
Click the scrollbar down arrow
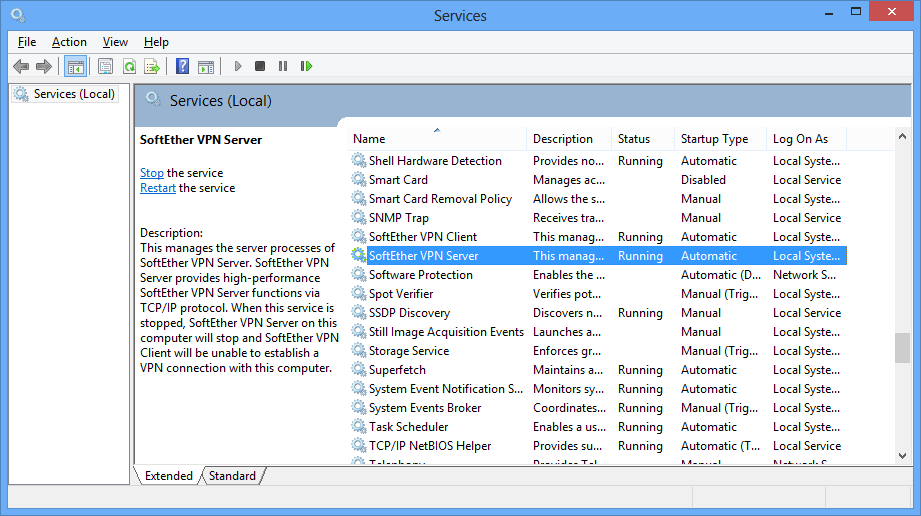tap(903, 456)
